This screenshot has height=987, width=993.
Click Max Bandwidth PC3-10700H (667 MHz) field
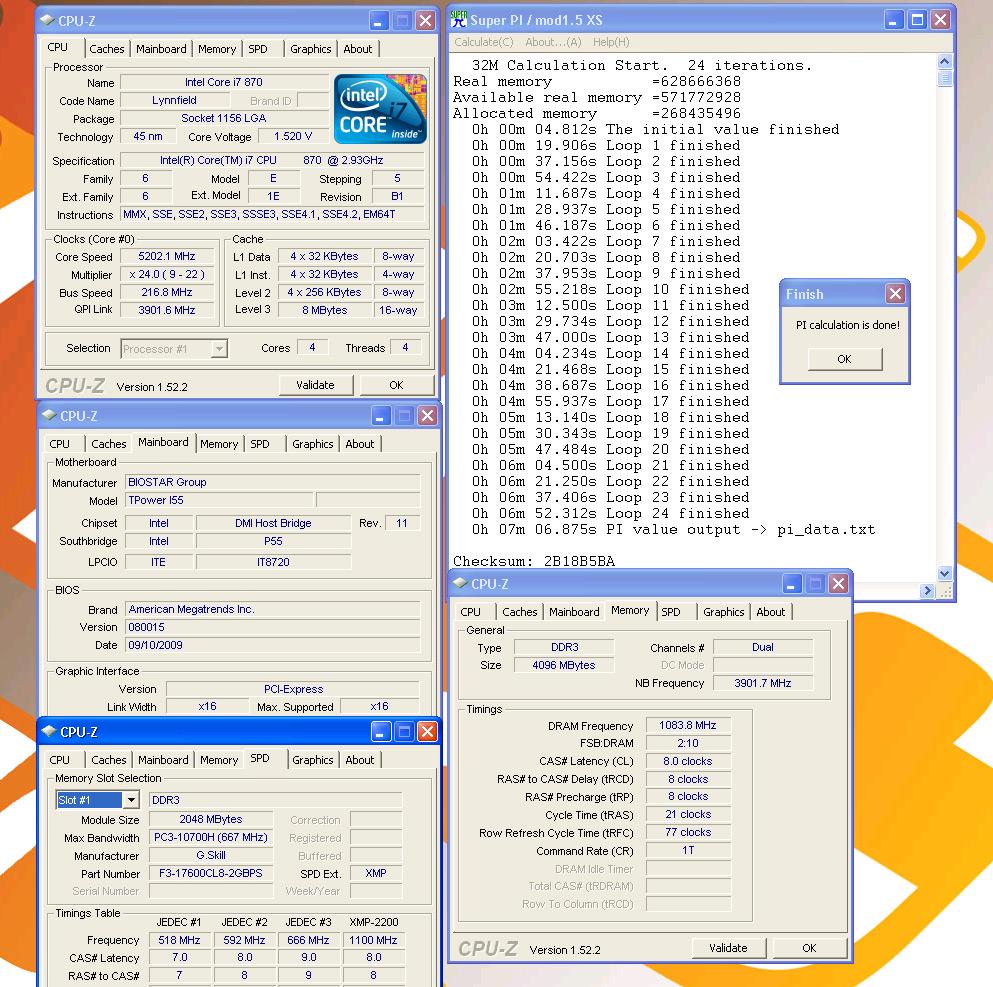point(210,837)
